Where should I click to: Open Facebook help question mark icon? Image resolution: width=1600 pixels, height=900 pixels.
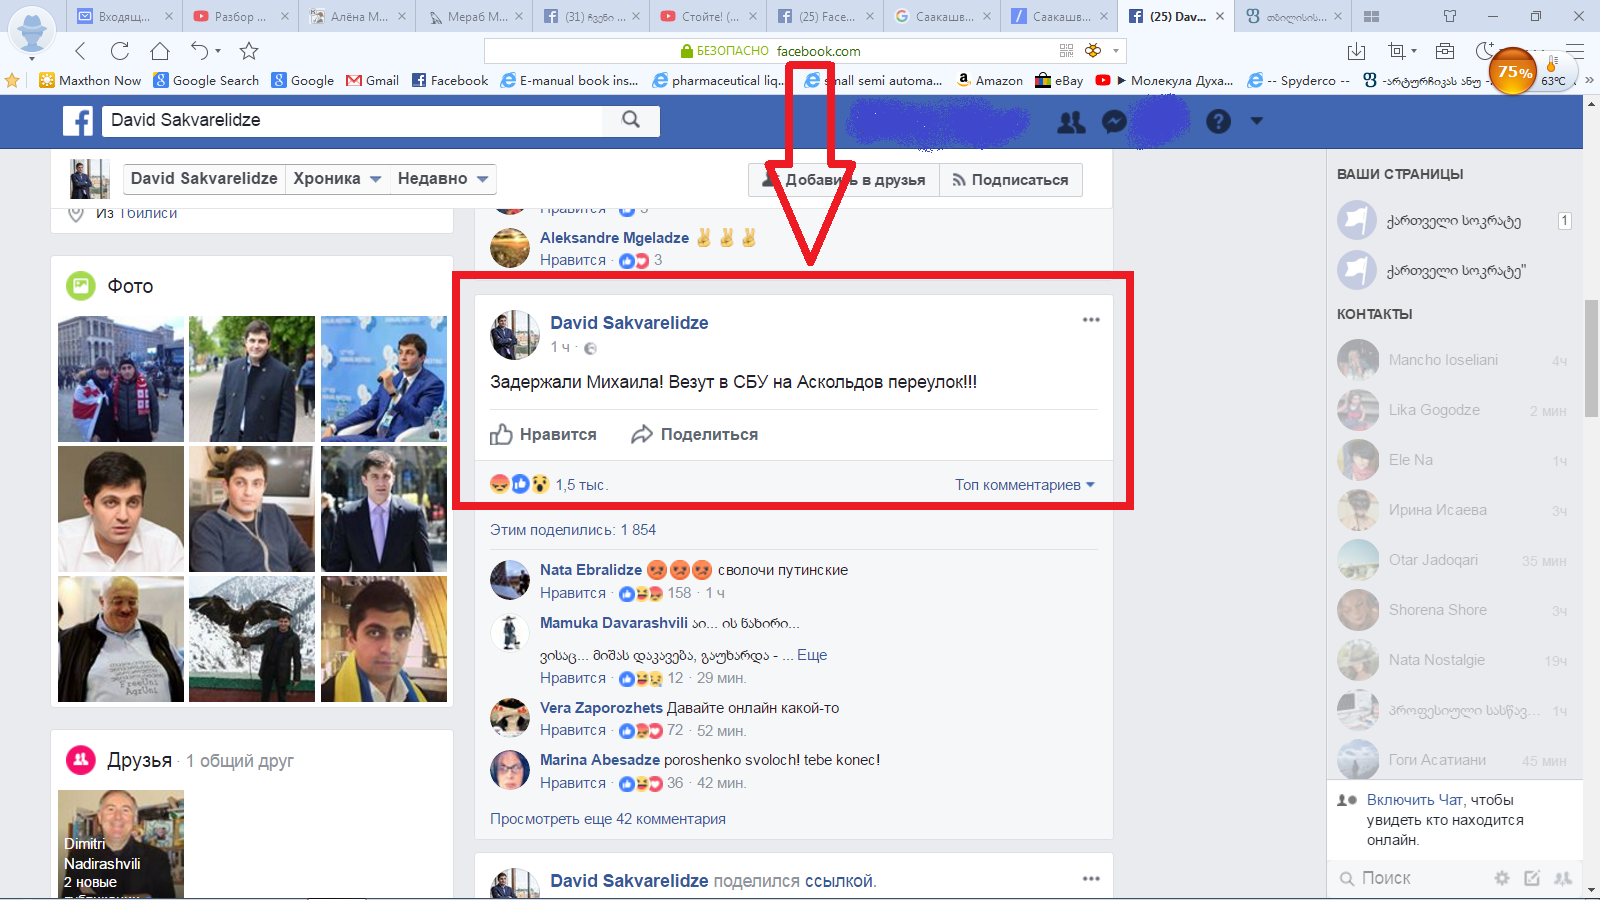pyautogui.click(x=1218, y=122)
